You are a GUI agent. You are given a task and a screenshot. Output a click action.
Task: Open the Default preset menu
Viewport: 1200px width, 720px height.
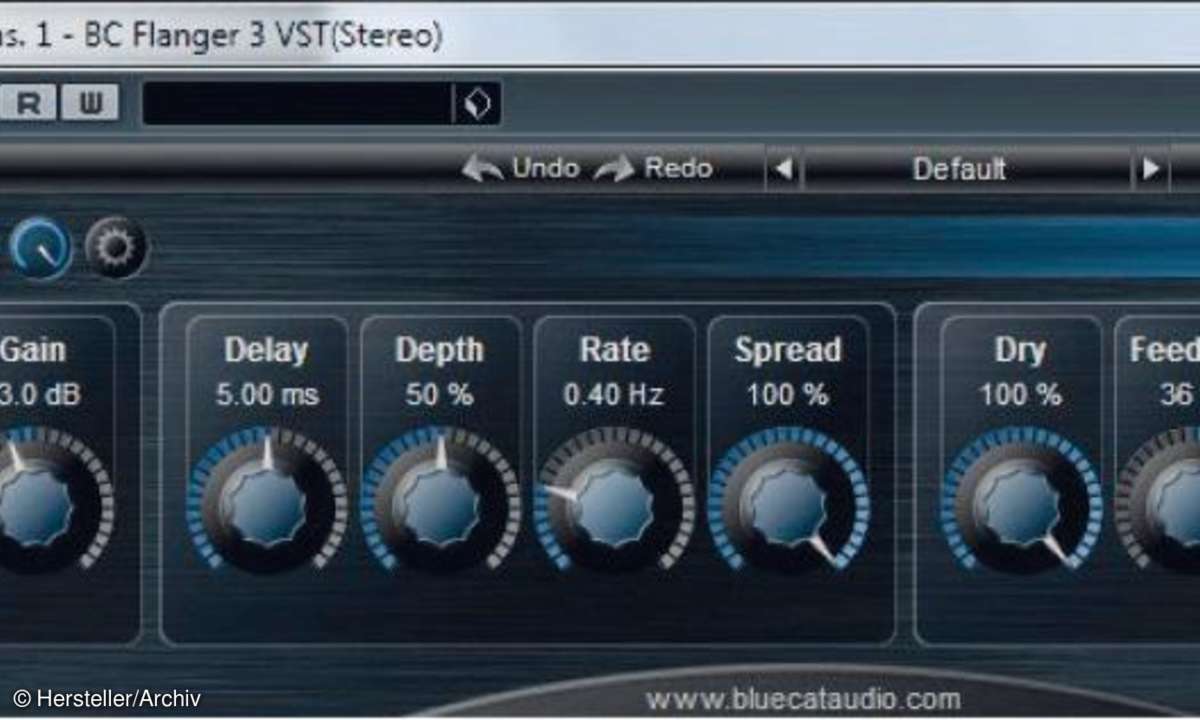pyautogui.click(x=966, y=169)
